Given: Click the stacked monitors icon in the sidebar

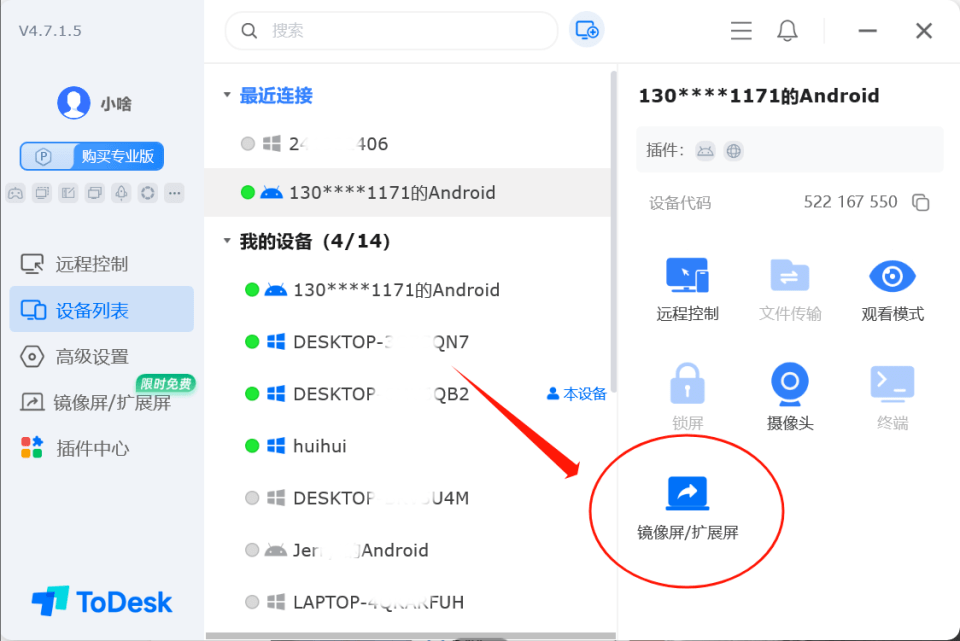Looking at the screenshot, I should click(95, 193).
